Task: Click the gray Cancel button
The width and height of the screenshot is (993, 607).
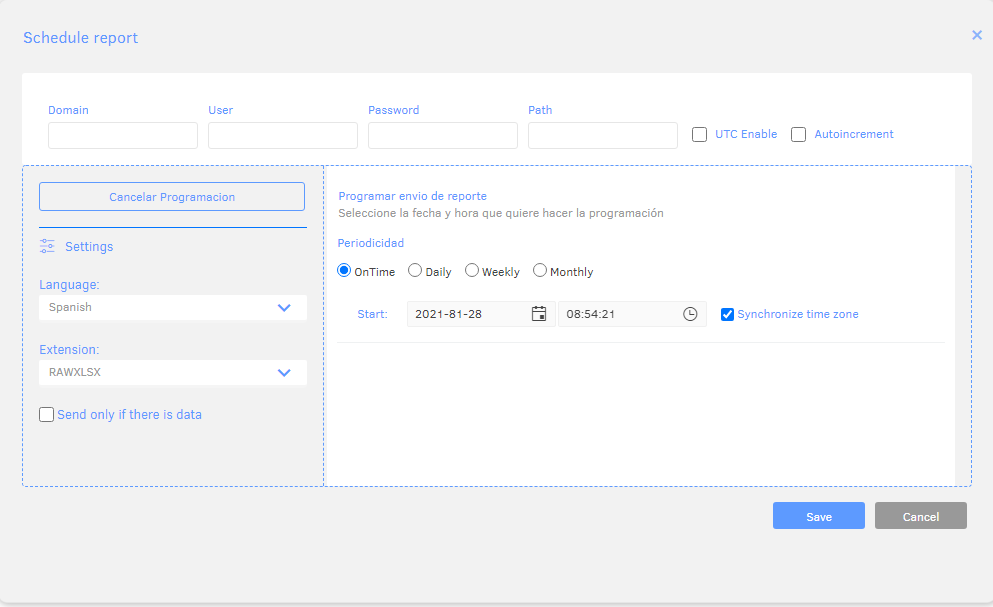Action: [x=921, y=516]
